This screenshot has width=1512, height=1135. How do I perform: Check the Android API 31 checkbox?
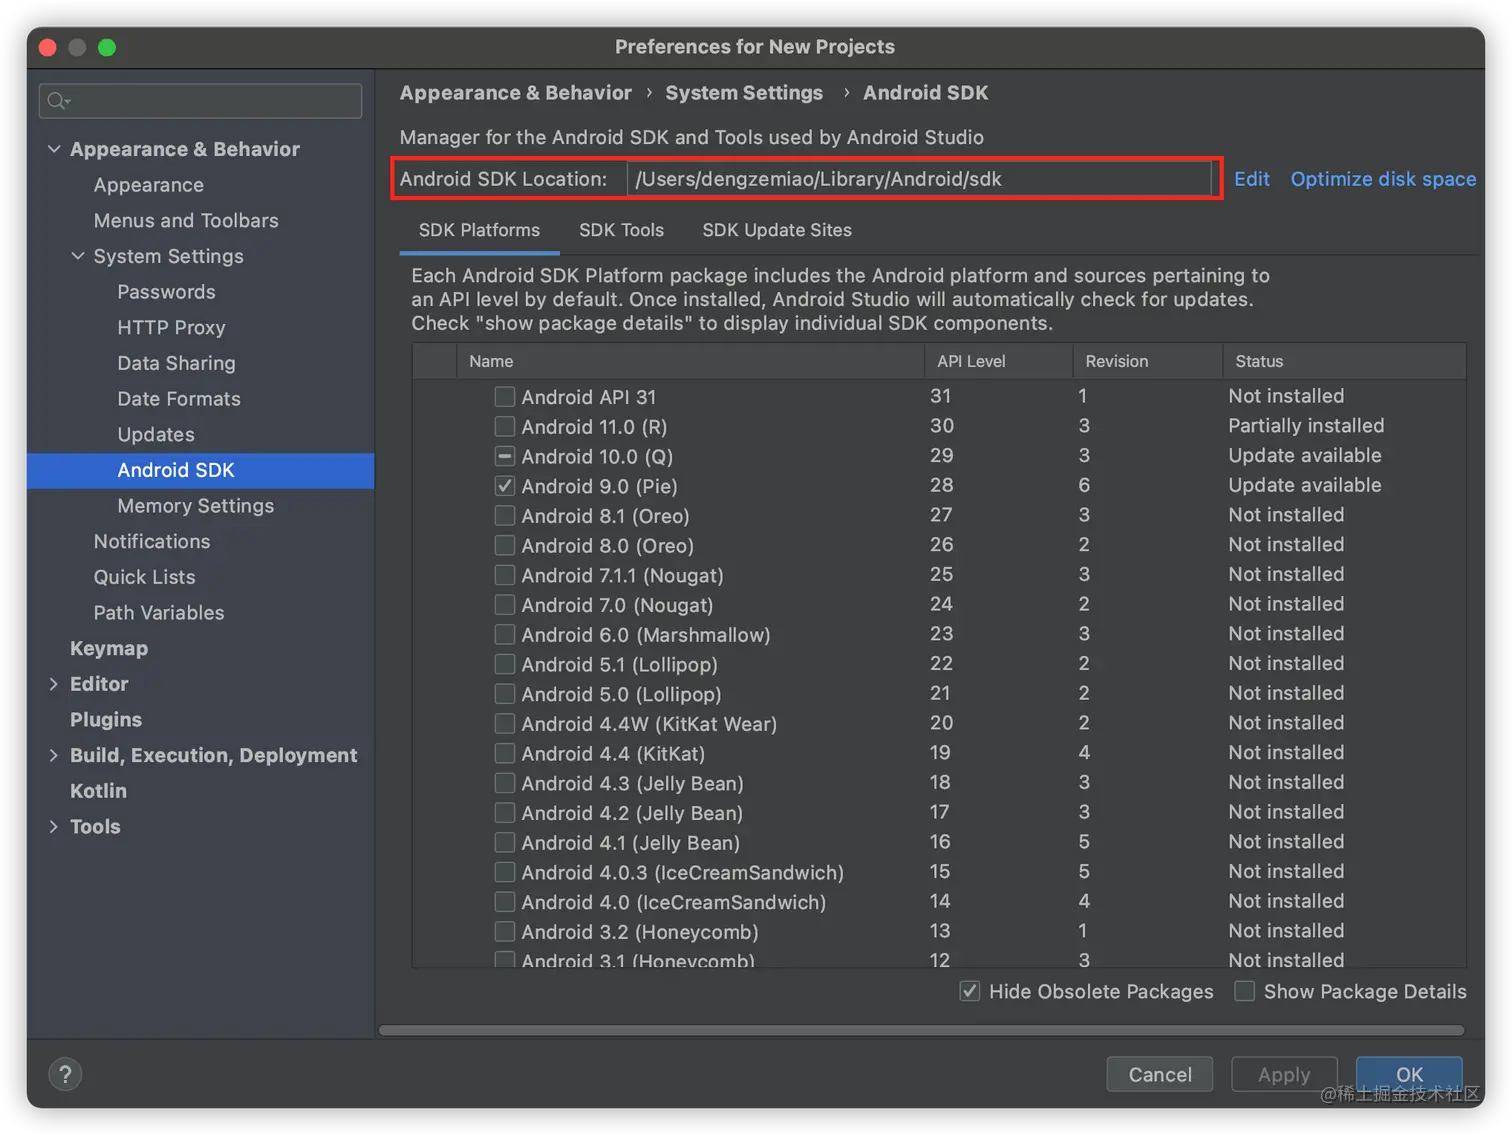[505, 397]
